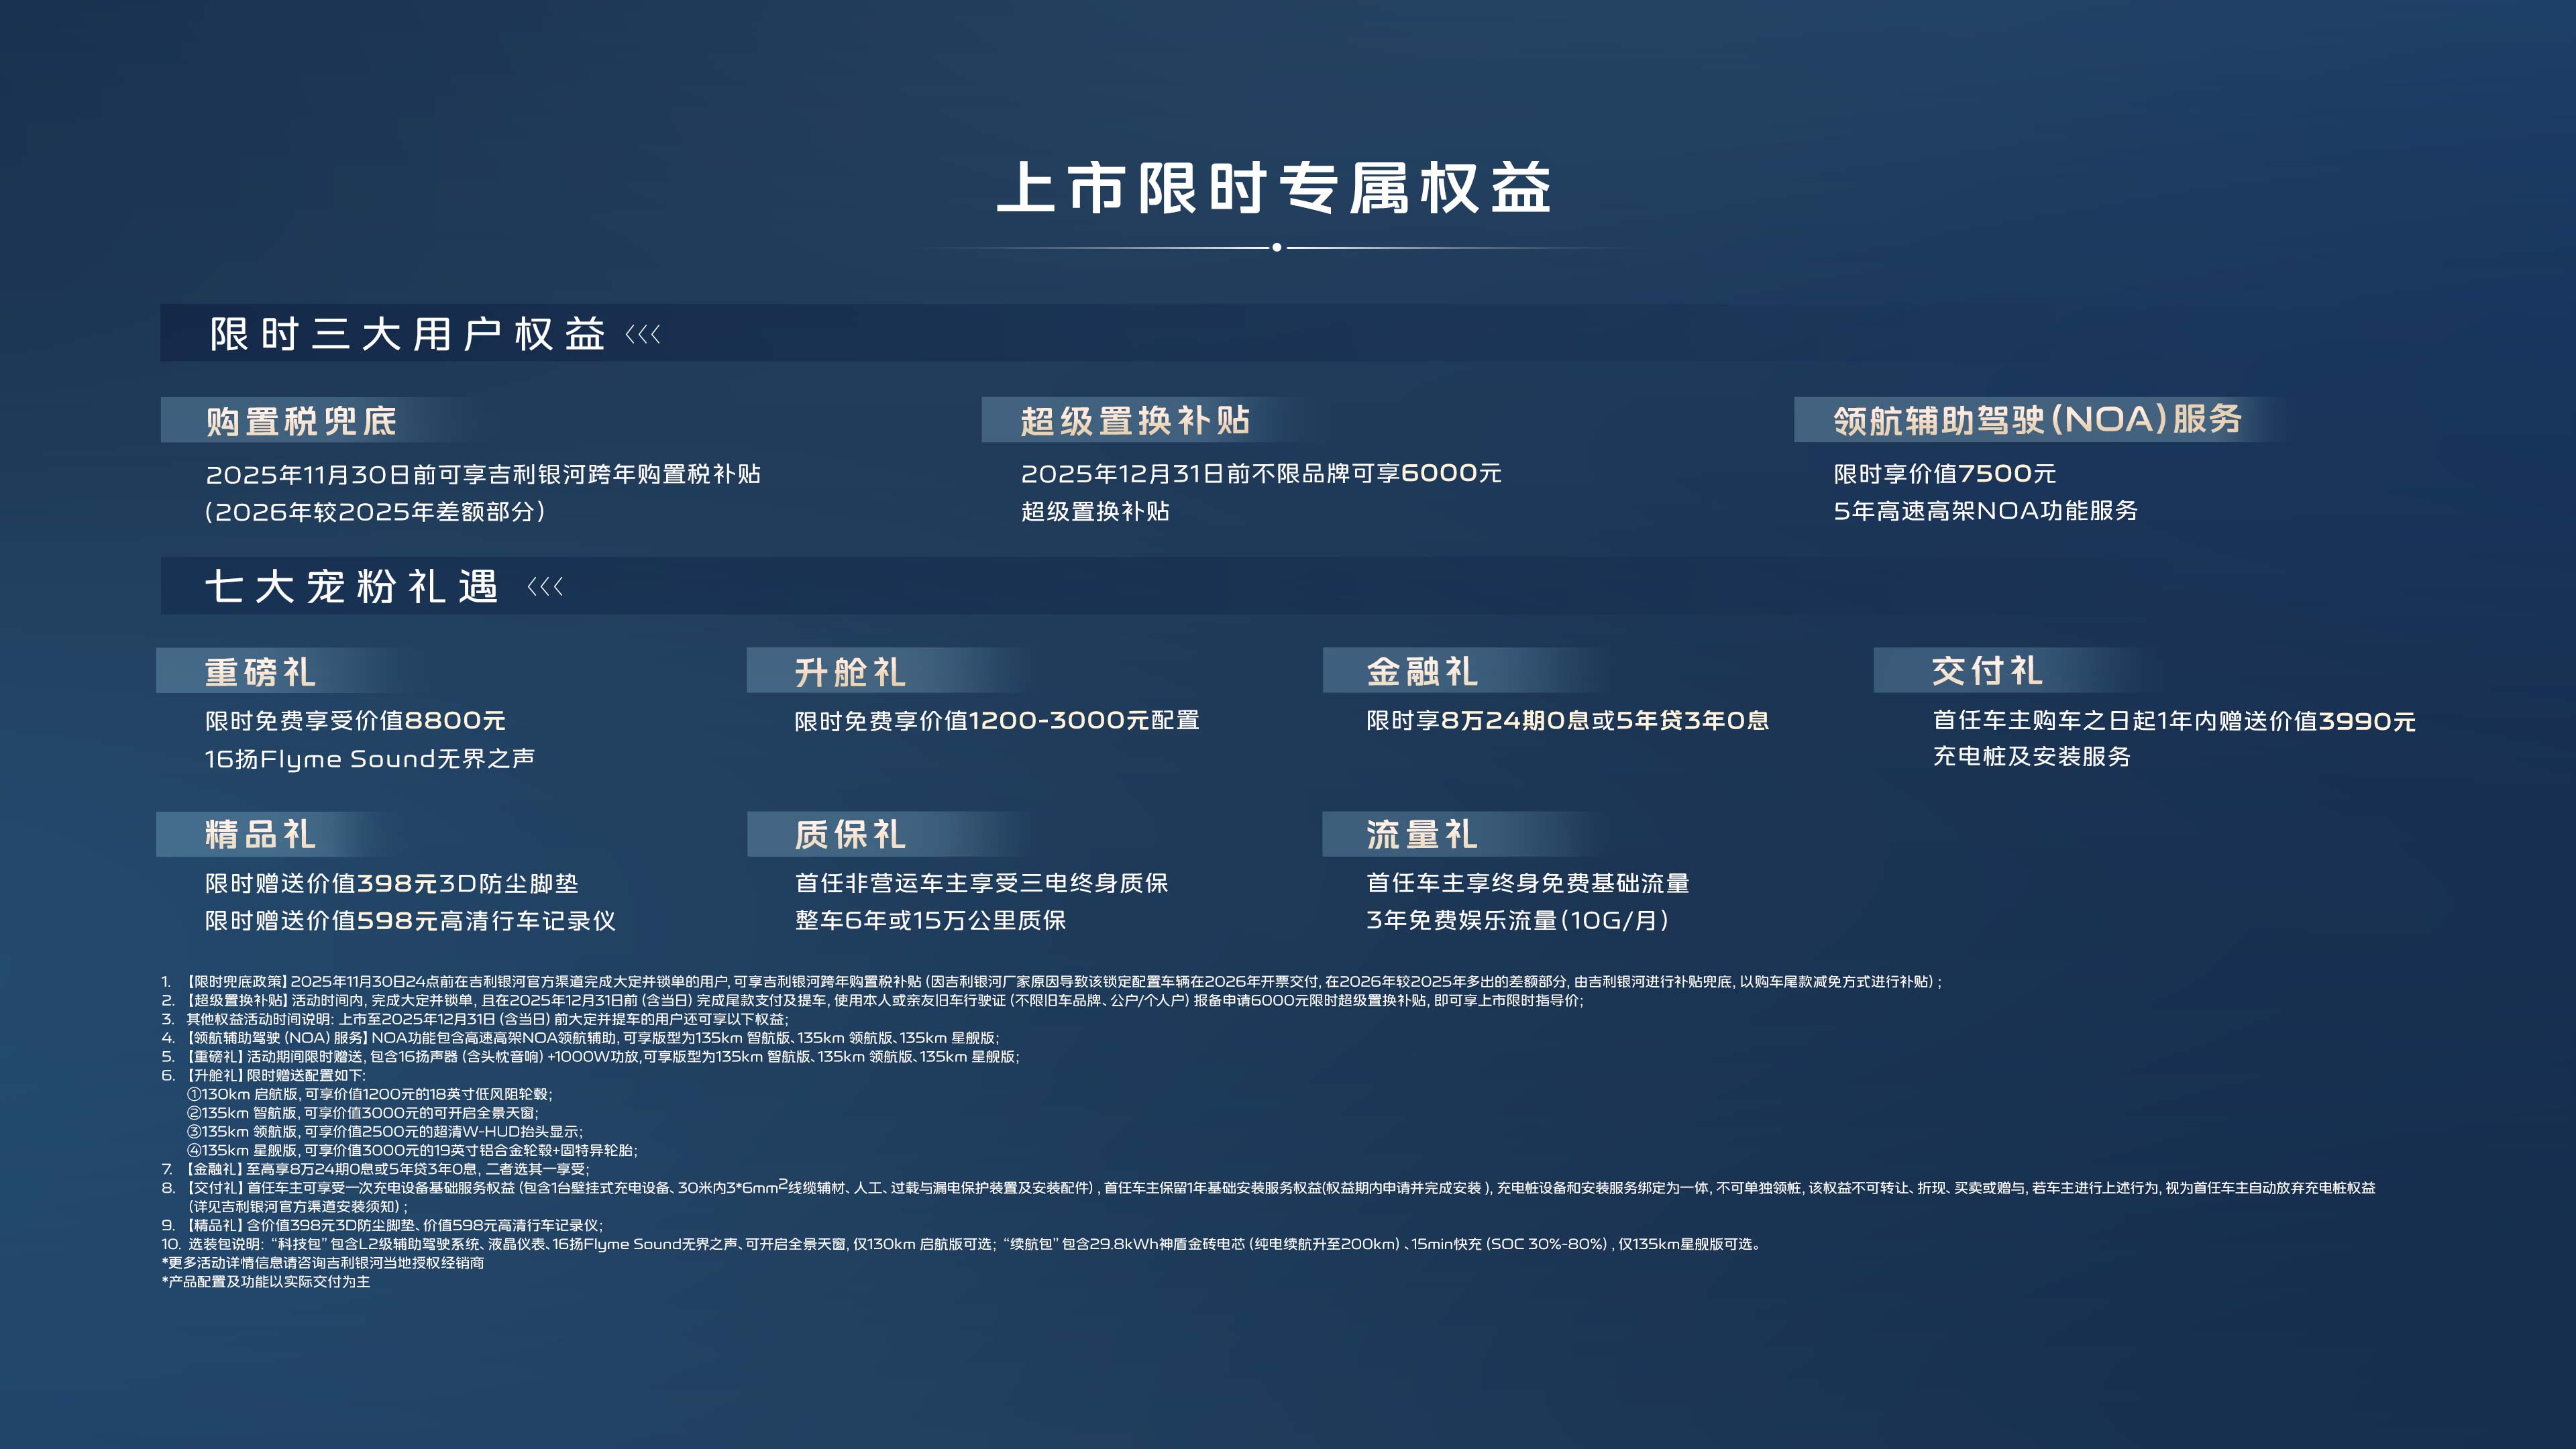Image resolution: width=2576 pixels, height=1449 pixels.
Task: Click the 3年免费娱乐流量(10G/月) line
Action: pos(1517,920)
